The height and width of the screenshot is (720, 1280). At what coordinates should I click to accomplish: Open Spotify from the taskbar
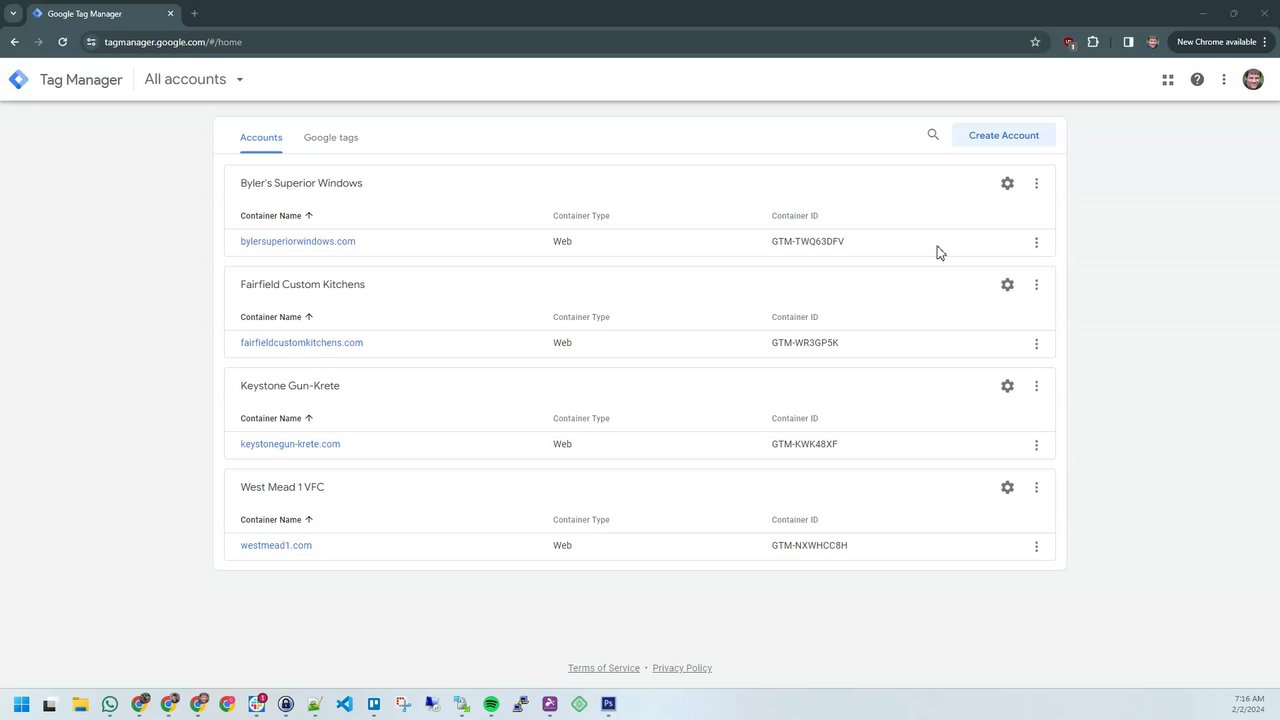(x=491, y=704)
